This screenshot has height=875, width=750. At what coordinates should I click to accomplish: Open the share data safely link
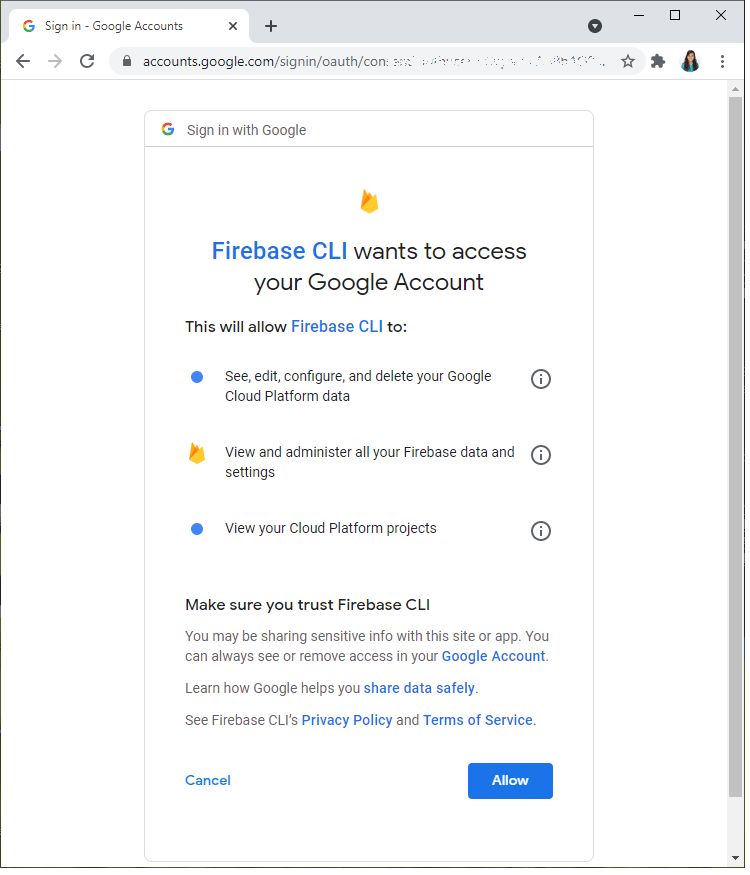coord(419,688)
